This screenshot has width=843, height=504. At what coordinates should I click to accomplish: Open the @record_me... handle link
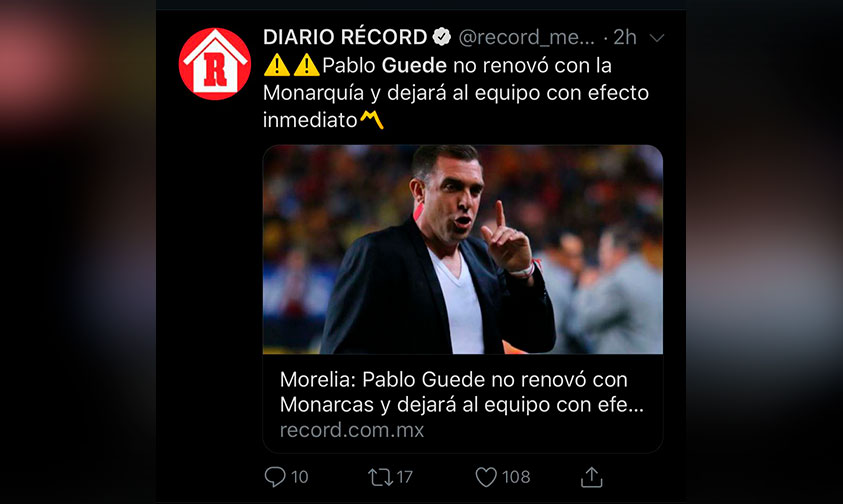(526, 37)
